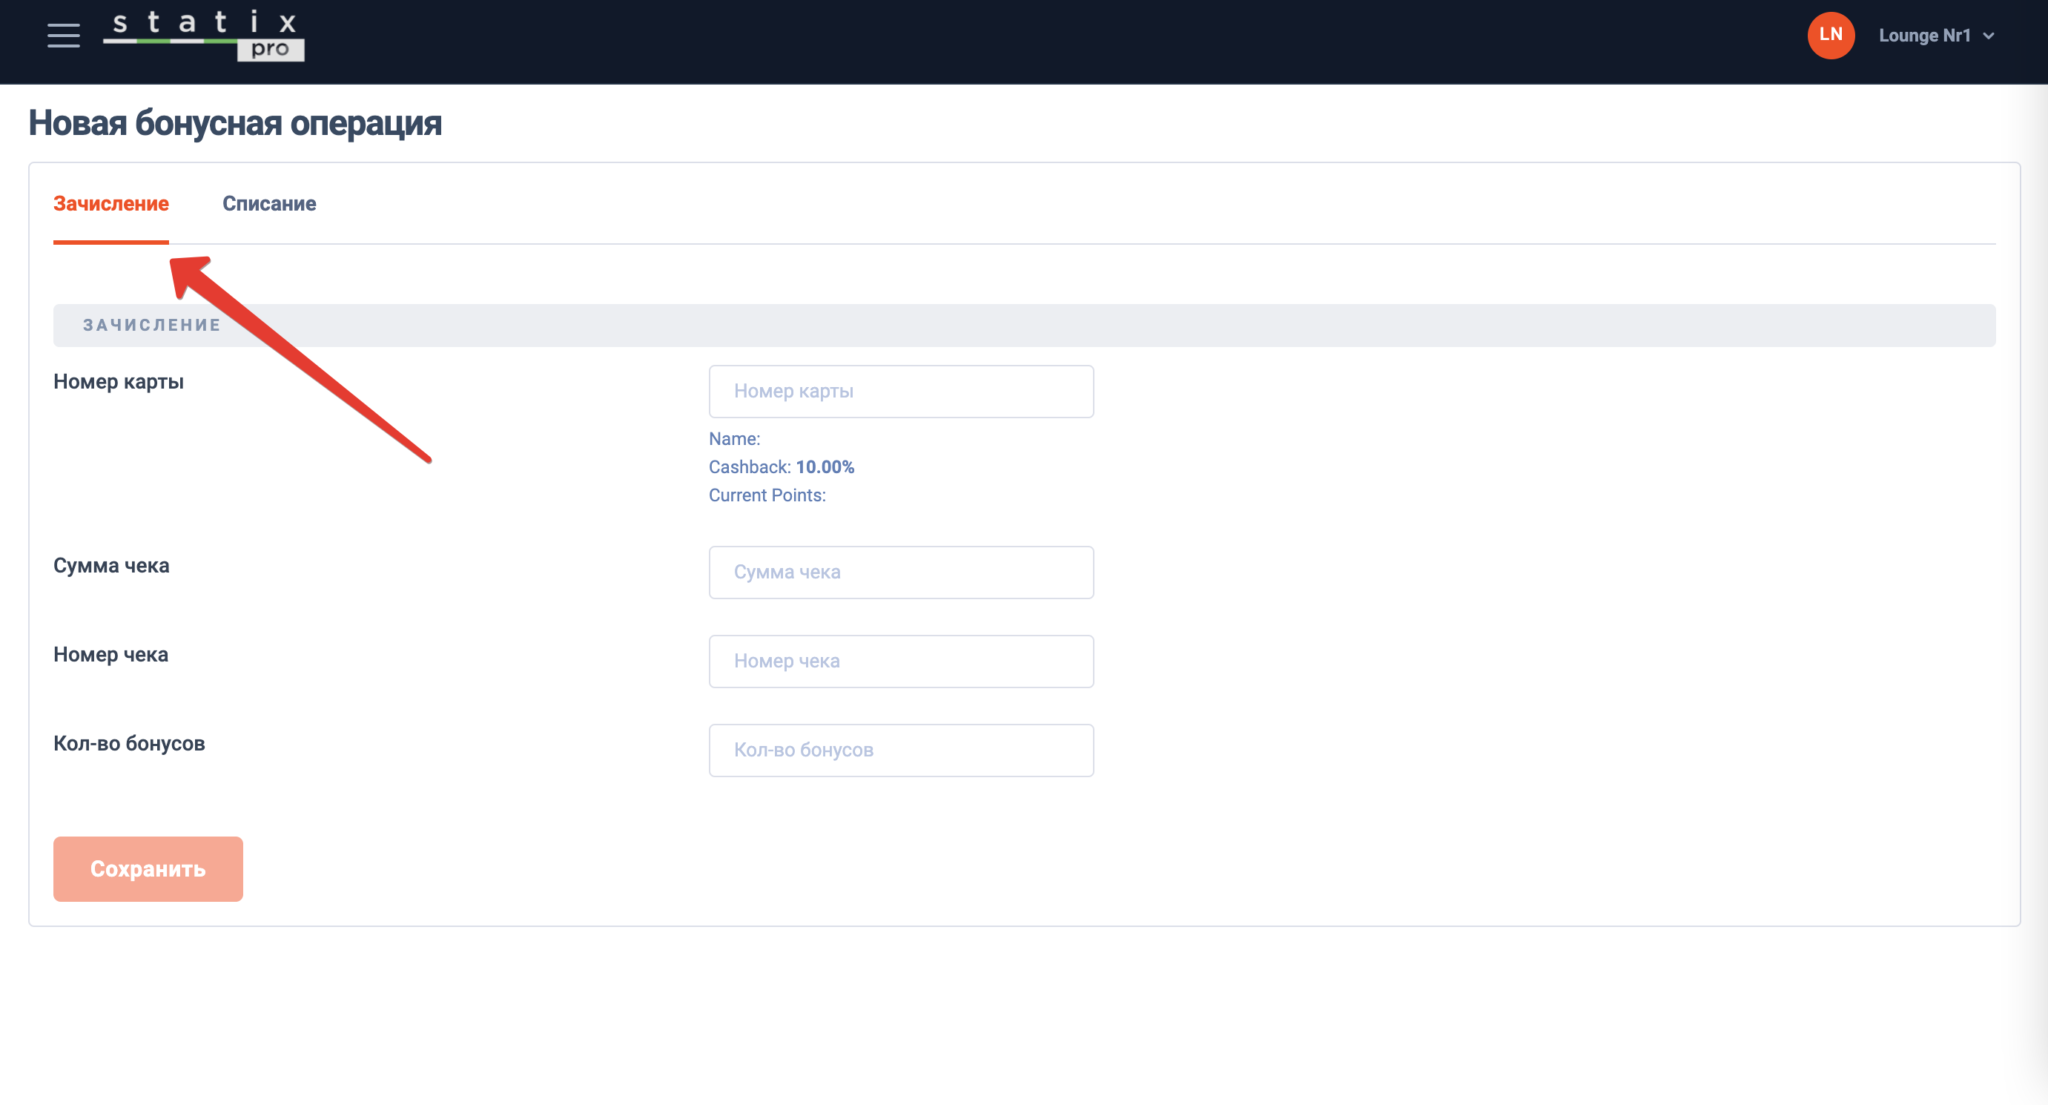Image resolution: width=2048 pixels, height=1105 pixels.
Task: Click the LN user avatar icon
Action: [x=1832, y=35]
